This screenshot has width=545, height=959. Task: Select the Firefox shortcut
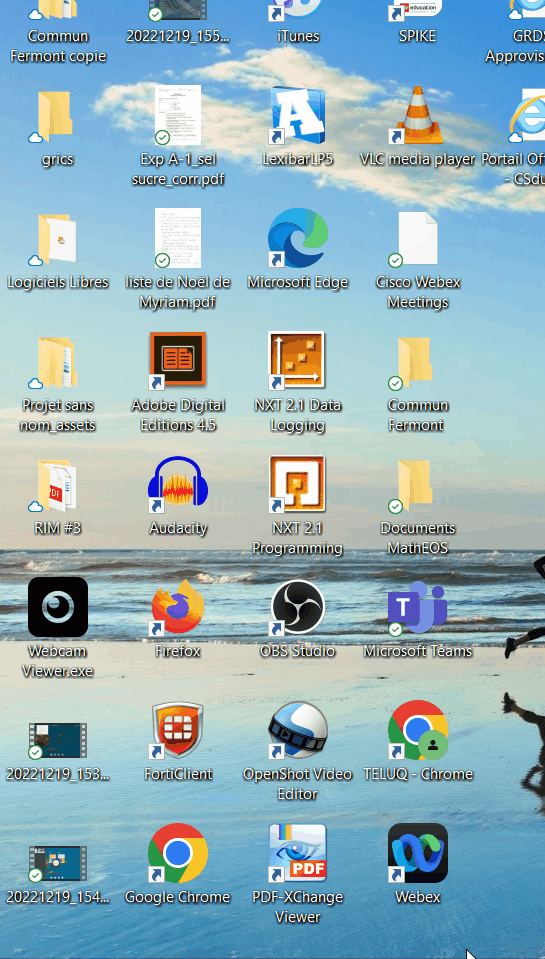178,607
